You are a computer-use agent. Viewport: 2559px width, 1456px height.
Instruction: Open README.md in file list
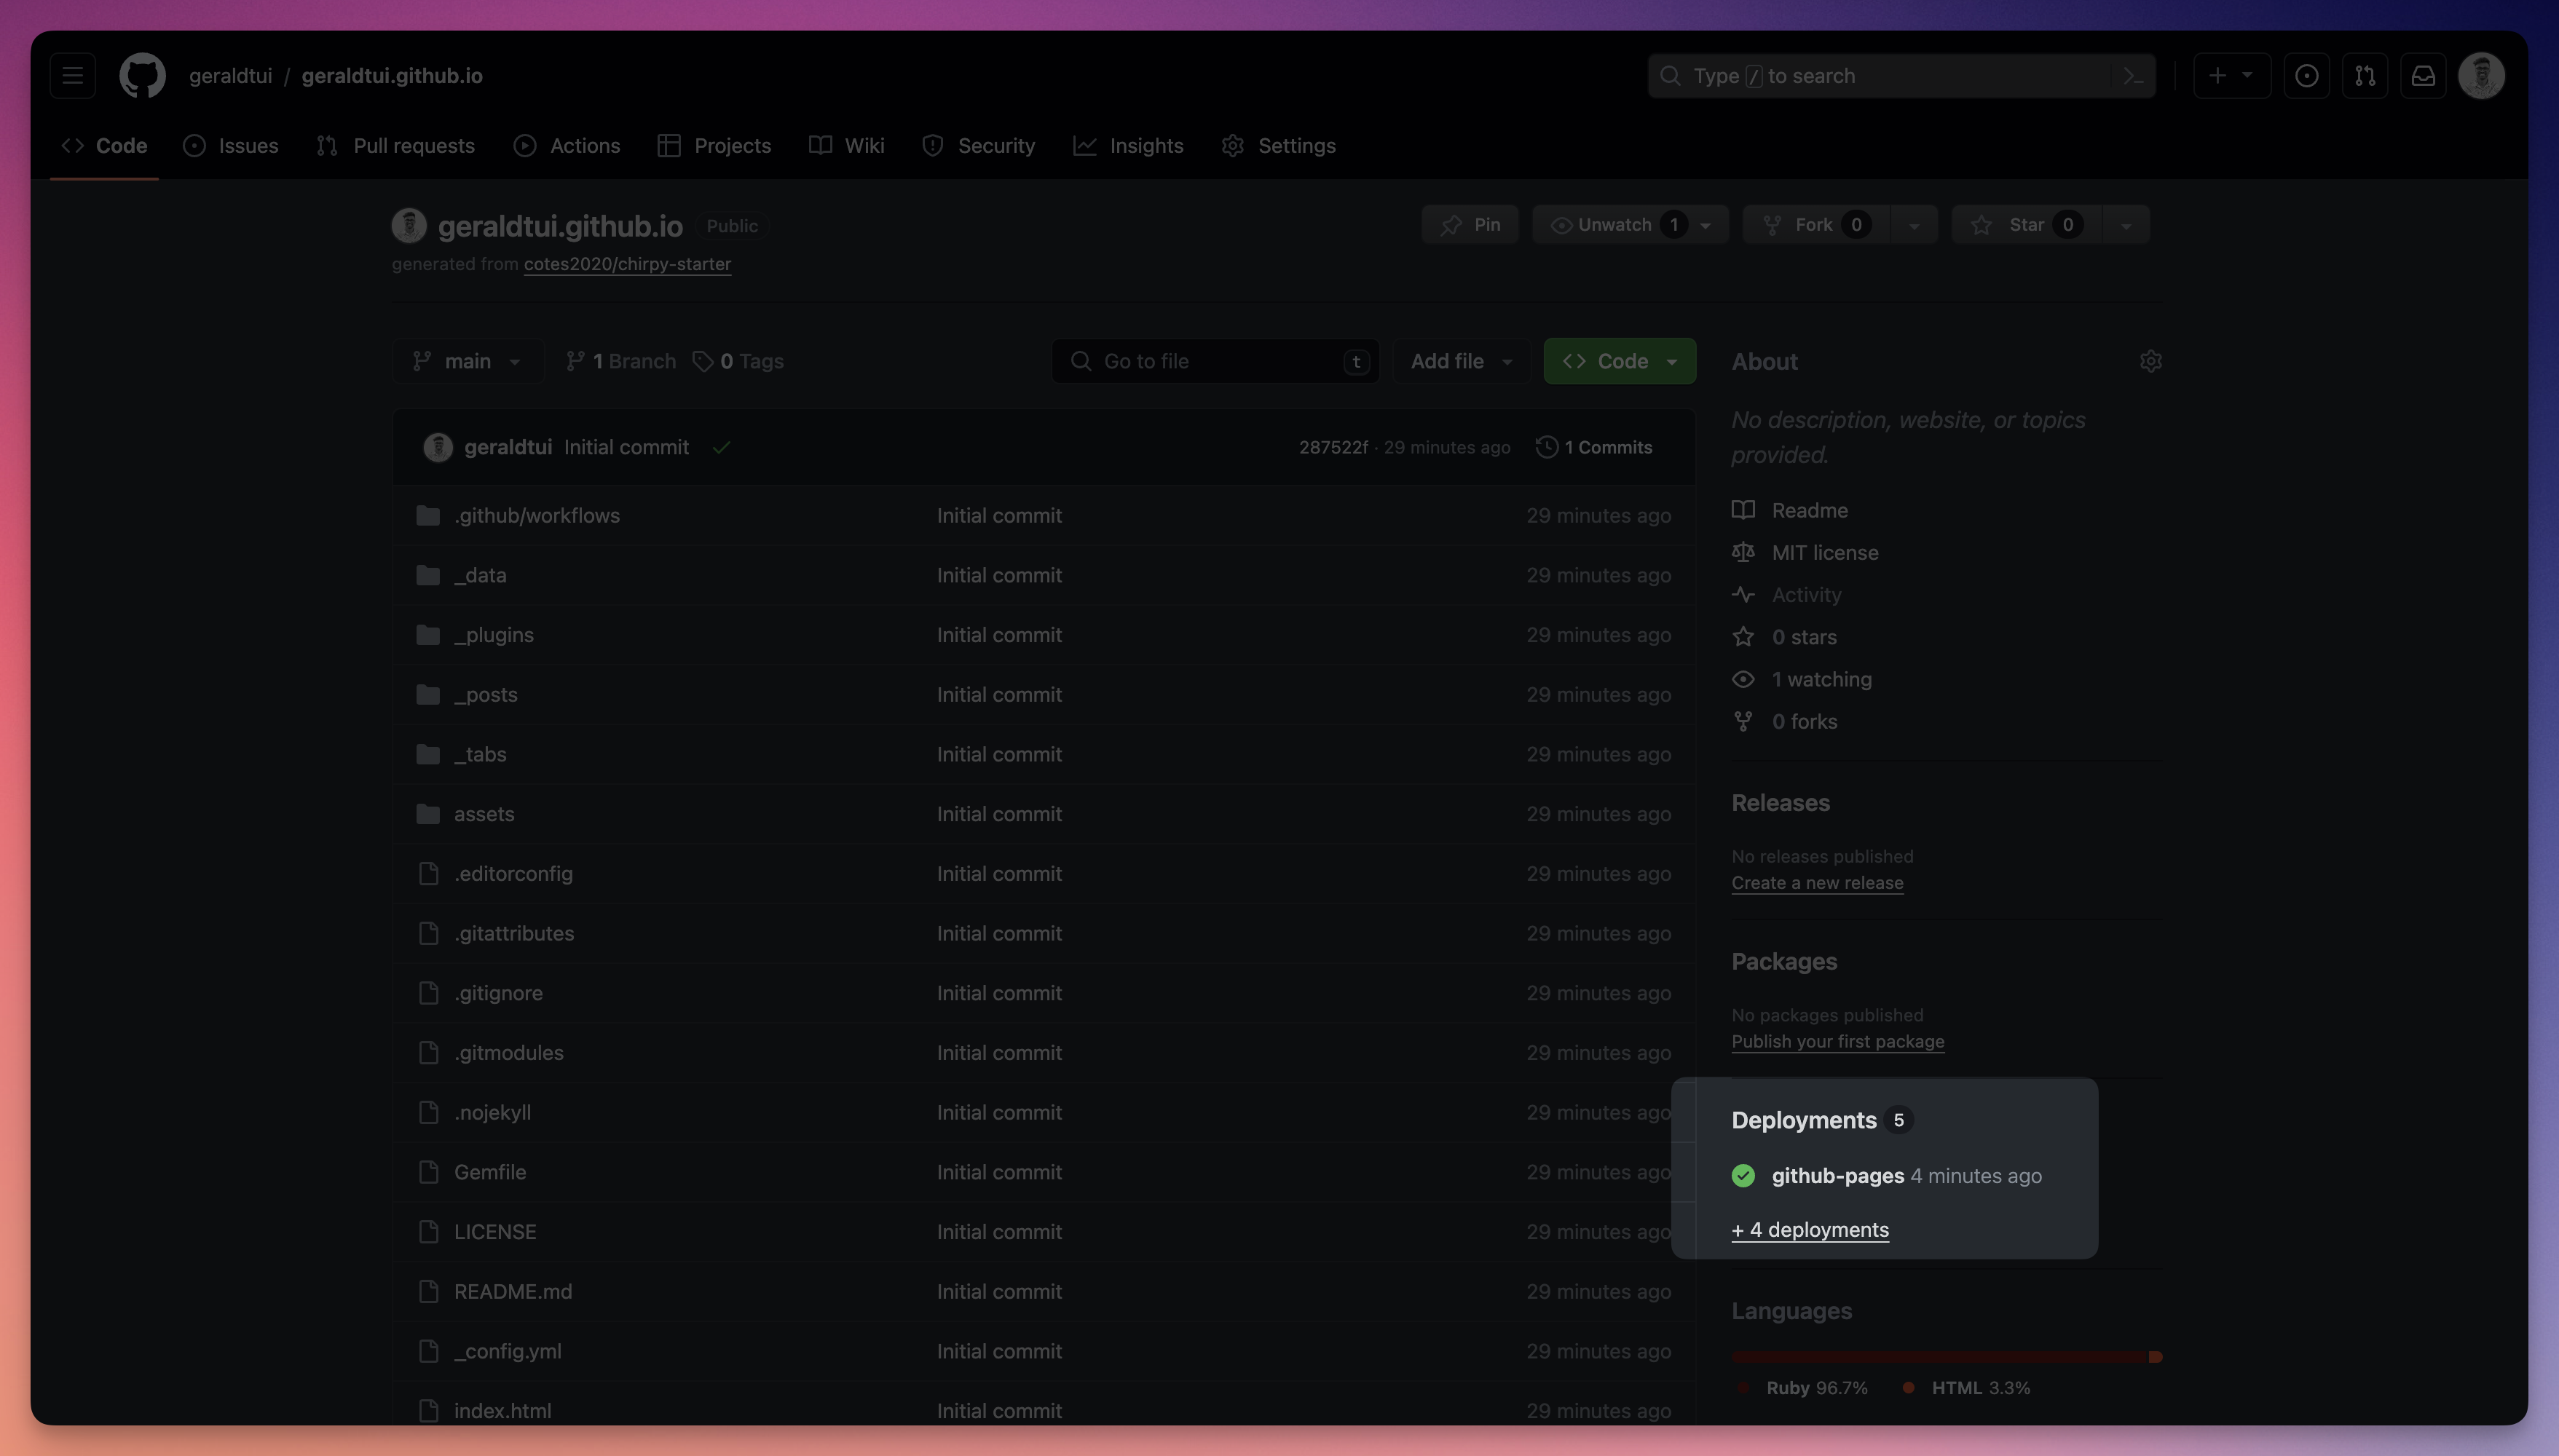pyautogui.click(x=513, y=1292)
